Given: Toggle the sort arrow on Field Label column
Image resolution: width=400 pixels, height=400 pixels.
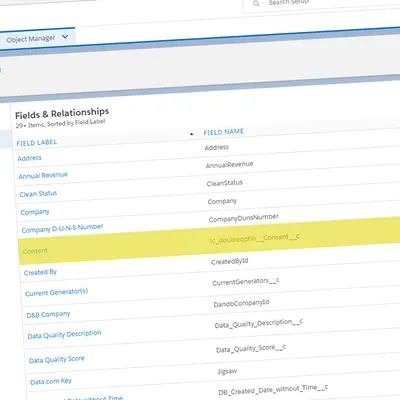Looking at the screenshot, I should tap(191, 134).
